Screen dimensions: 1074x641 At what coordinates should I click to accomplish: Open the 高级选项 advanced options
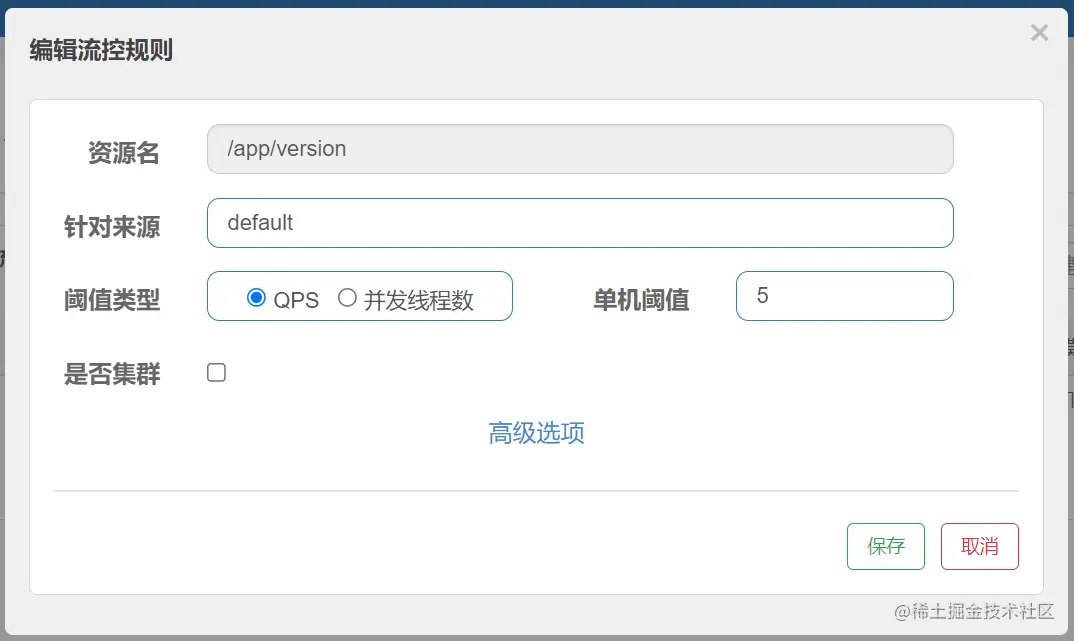pyautogui.click(x=536, y=433)
